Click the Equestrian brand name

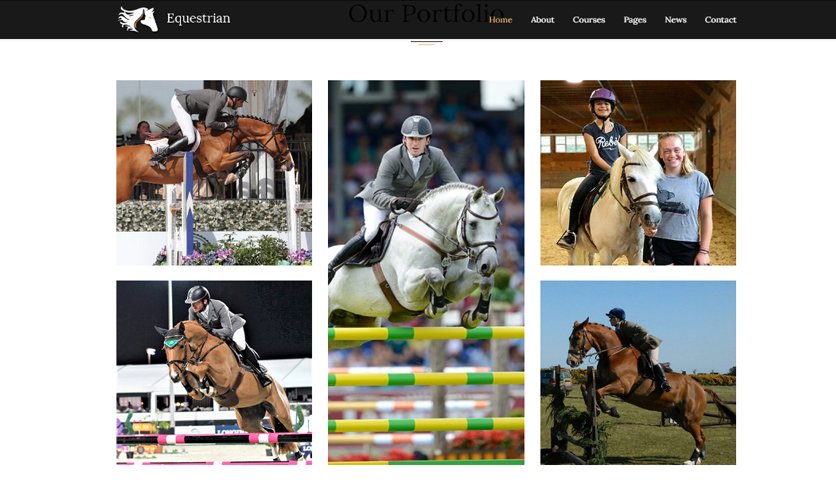[198, 18]
